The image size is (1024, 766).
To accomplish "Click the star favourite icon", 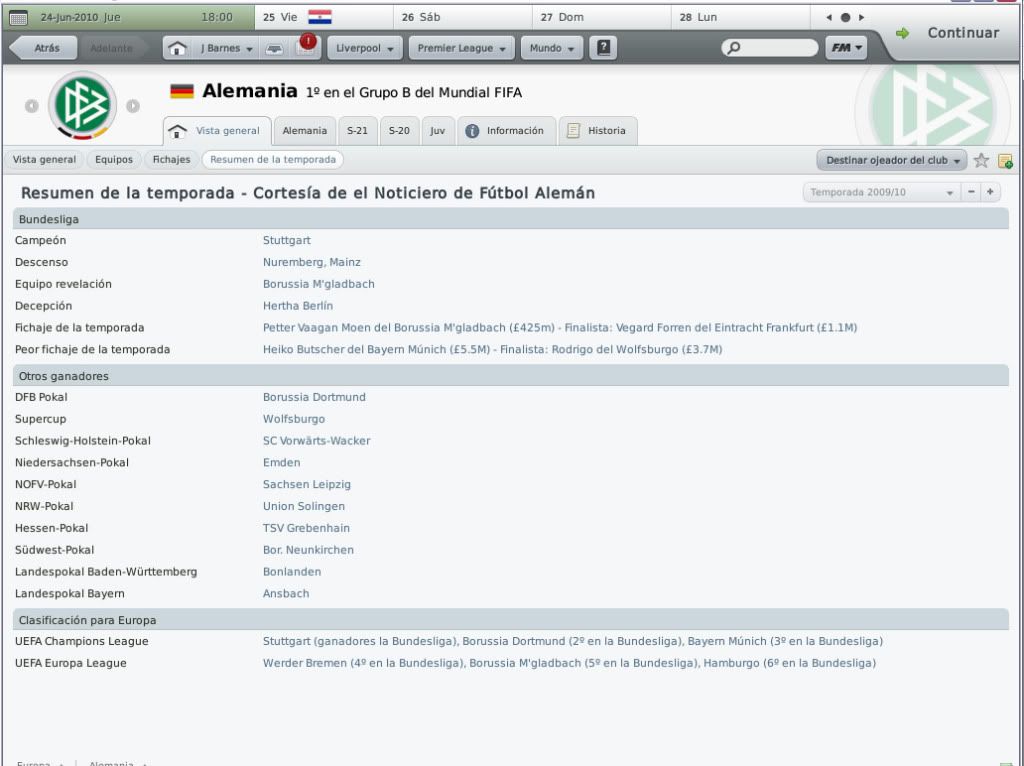I will 981,160.
